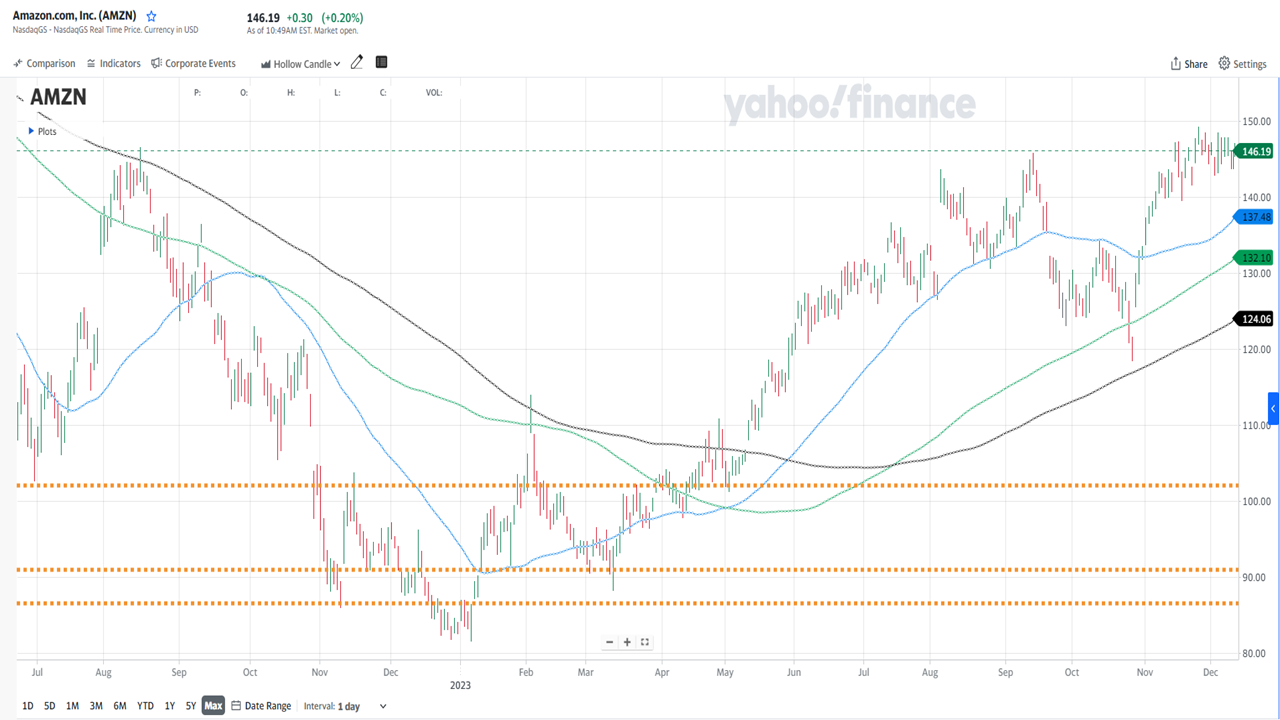The height and width of the screenshot is (720, 1280).
Task: Click the Share icon
Action: pos(1188,64)
